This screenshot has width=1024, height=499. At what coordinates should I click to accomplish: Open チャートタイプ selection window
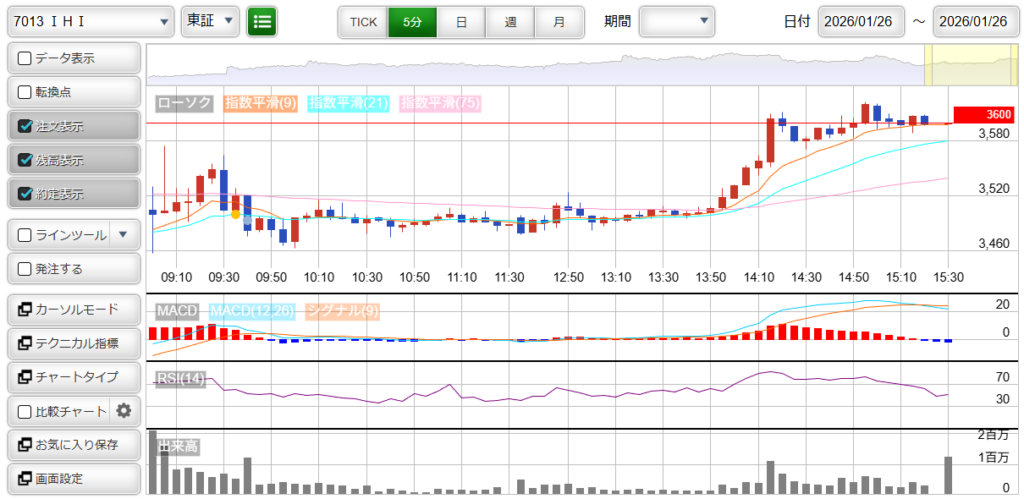pyautogui.click(x=72, y=377)
